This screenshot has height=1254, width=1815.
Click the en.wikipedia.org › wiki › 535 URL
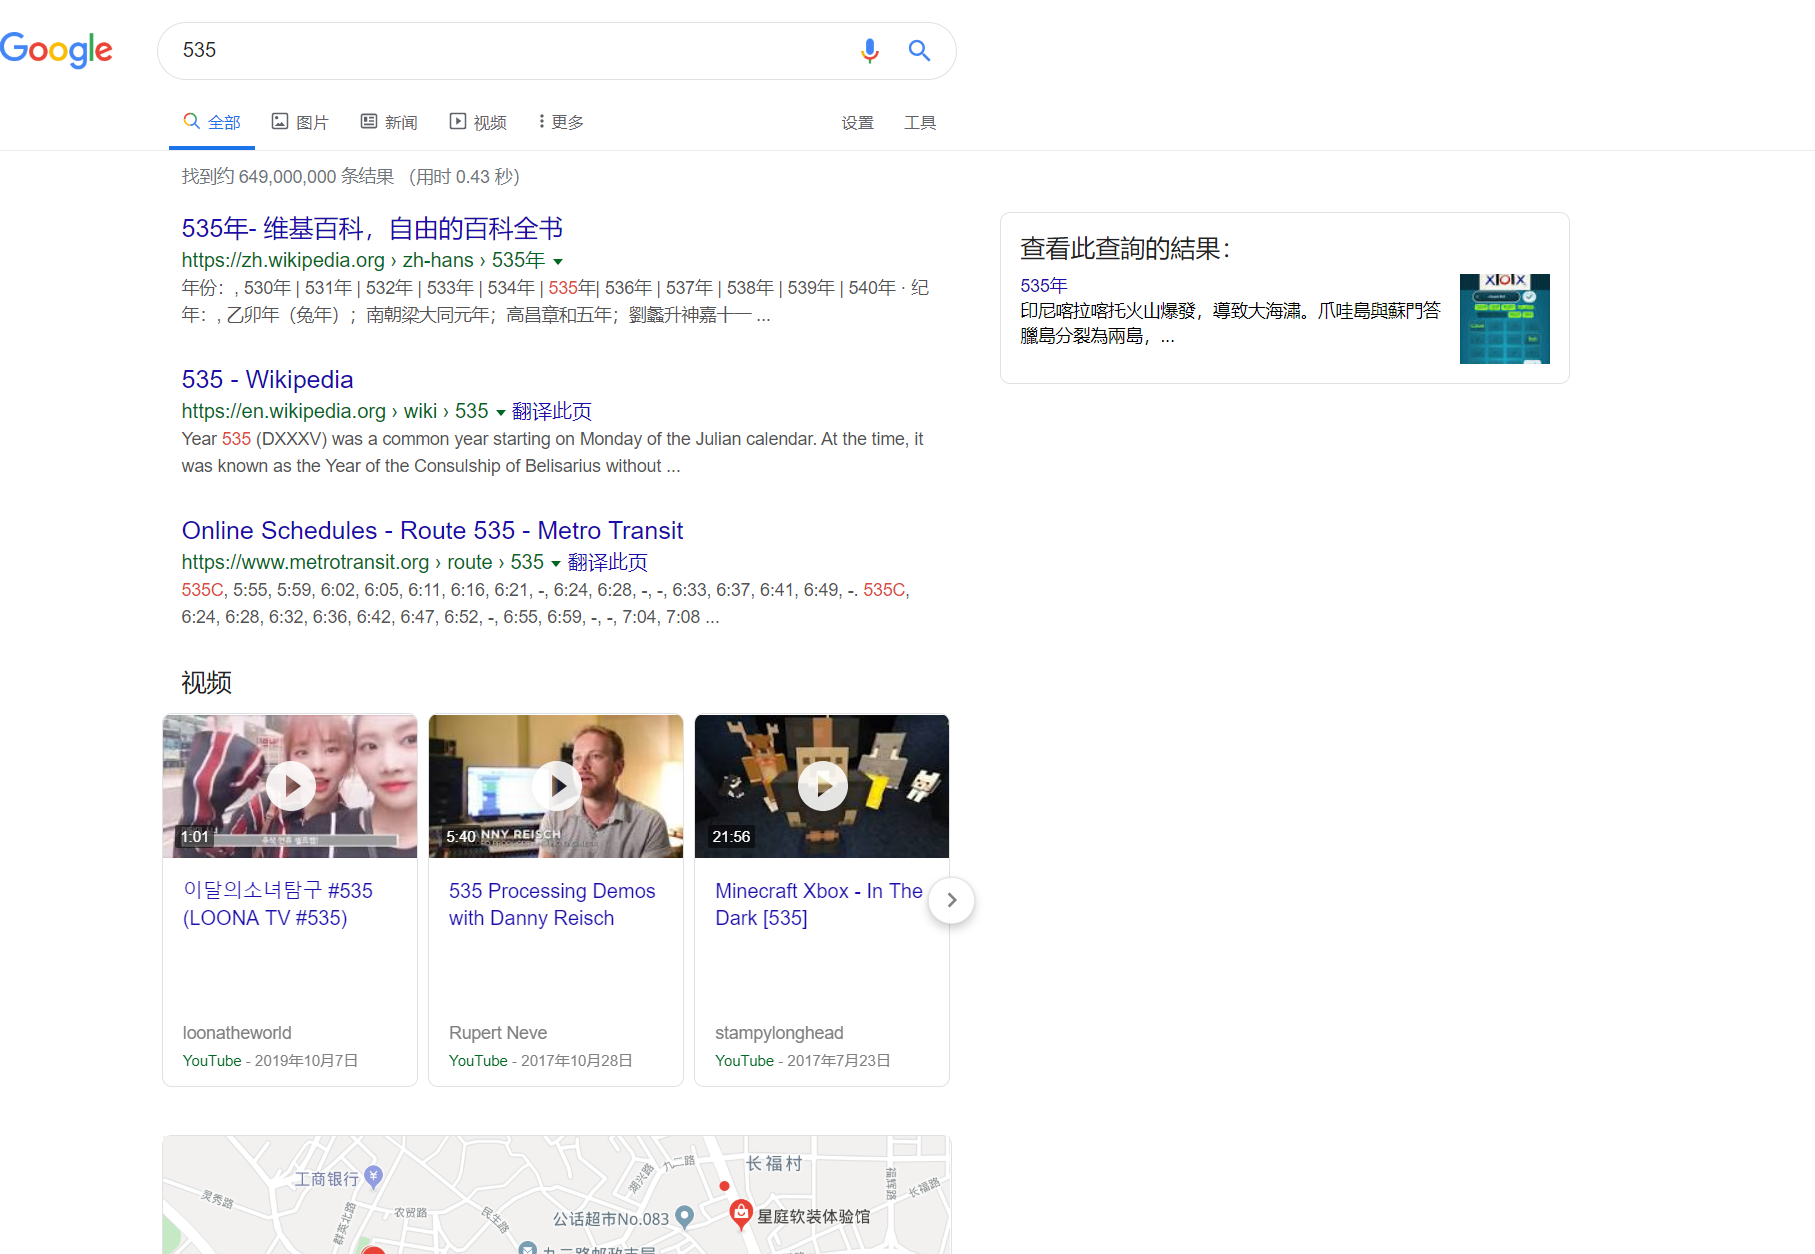coord(335,412)
